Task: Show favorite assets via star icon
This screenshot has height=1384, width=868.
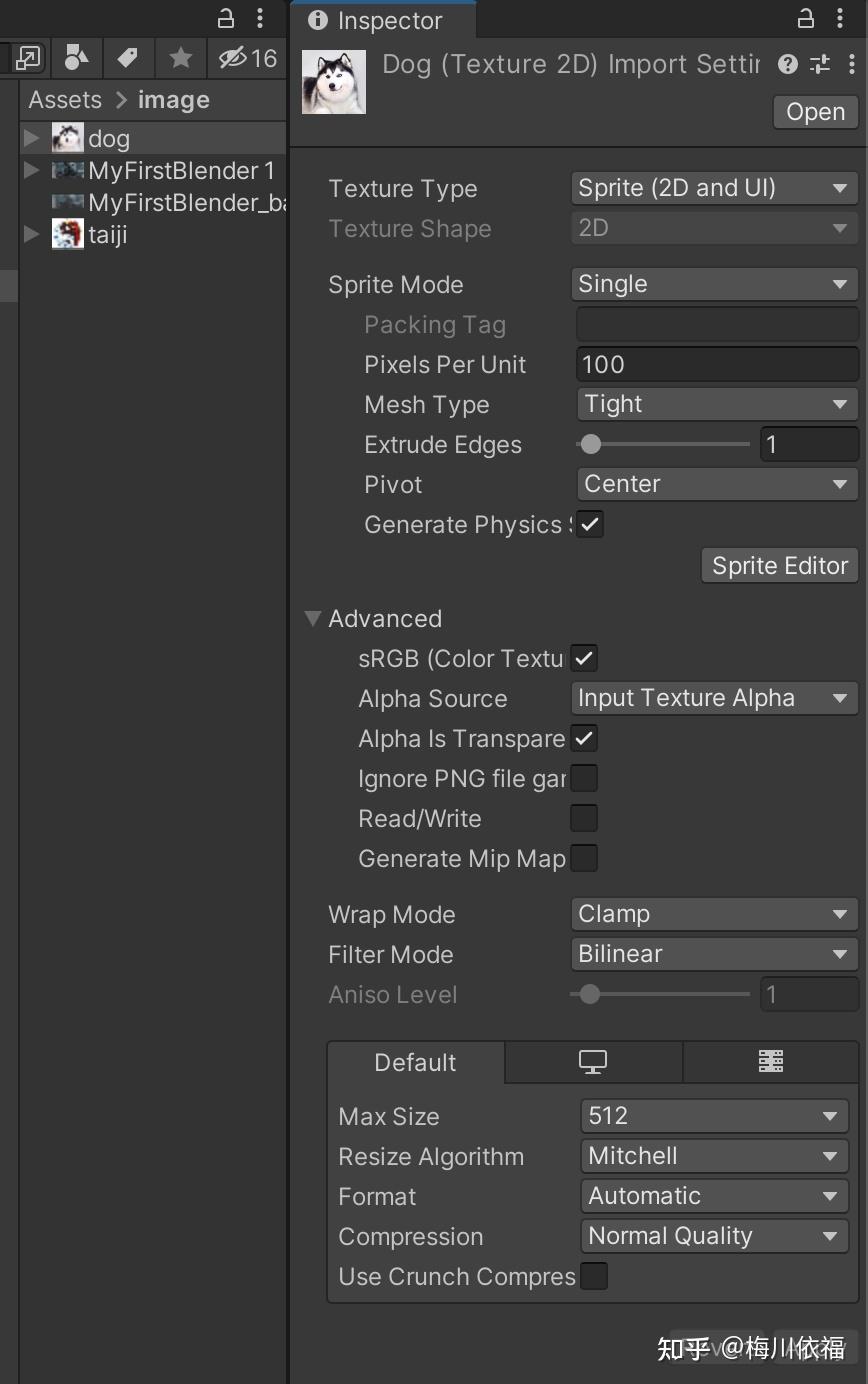Action: pyautogui.click(x=180, y=58)
